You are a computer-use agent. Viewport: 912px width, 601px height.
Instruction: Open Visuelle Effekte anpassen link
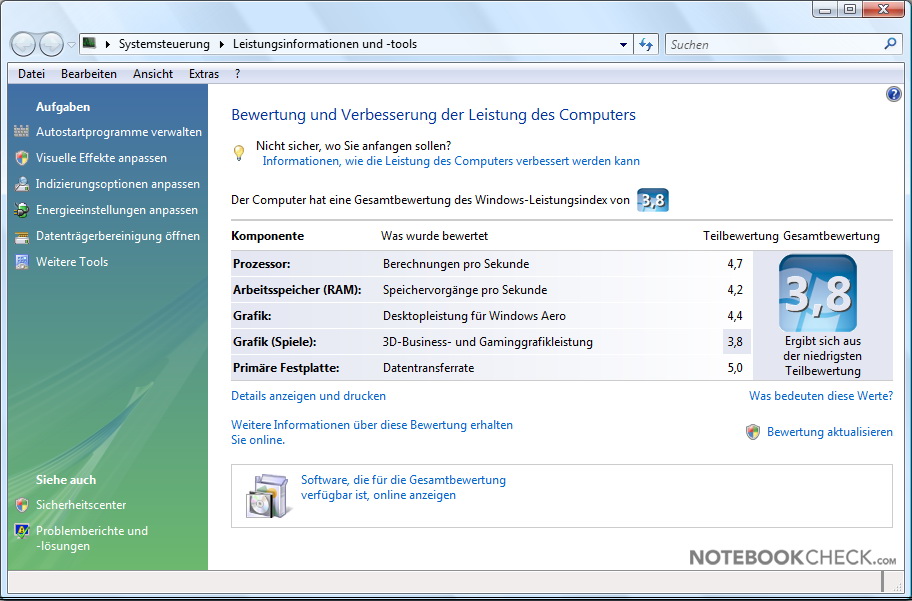click(101, 158)
